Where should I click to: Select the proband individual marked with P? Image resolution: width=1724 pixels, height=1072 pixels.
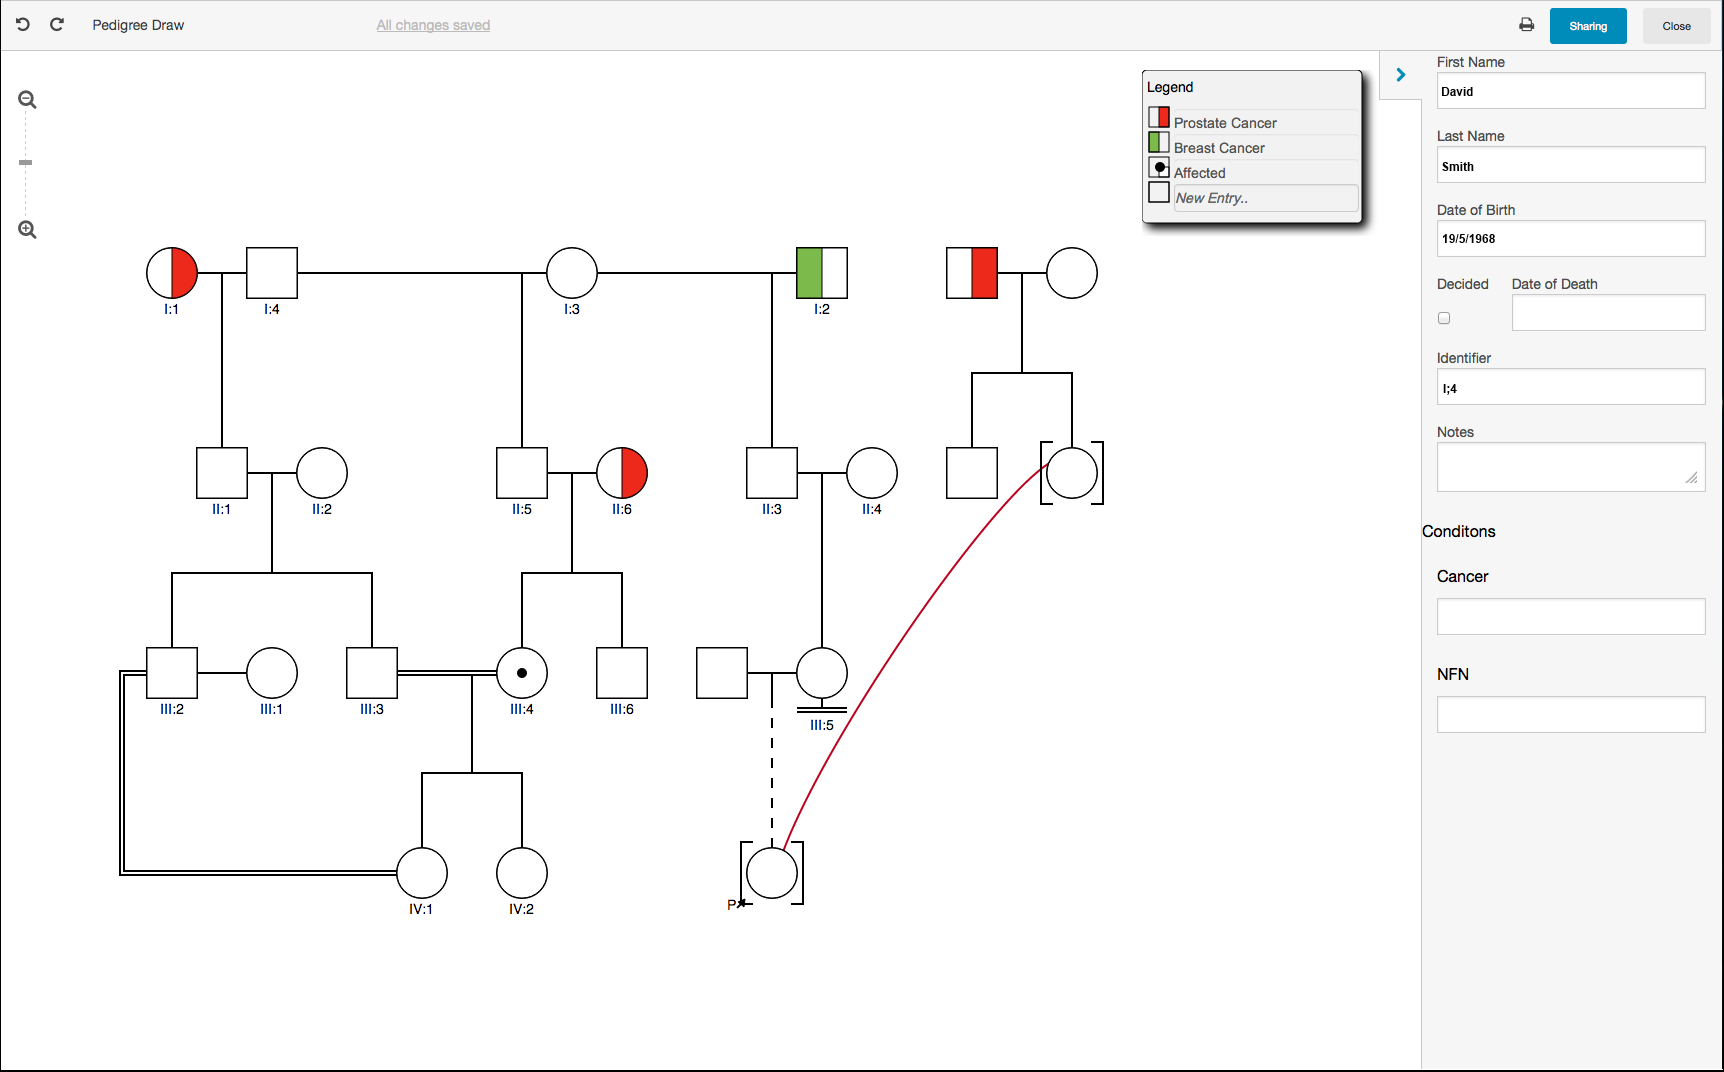pyautogui.click(x=770, y=872)
